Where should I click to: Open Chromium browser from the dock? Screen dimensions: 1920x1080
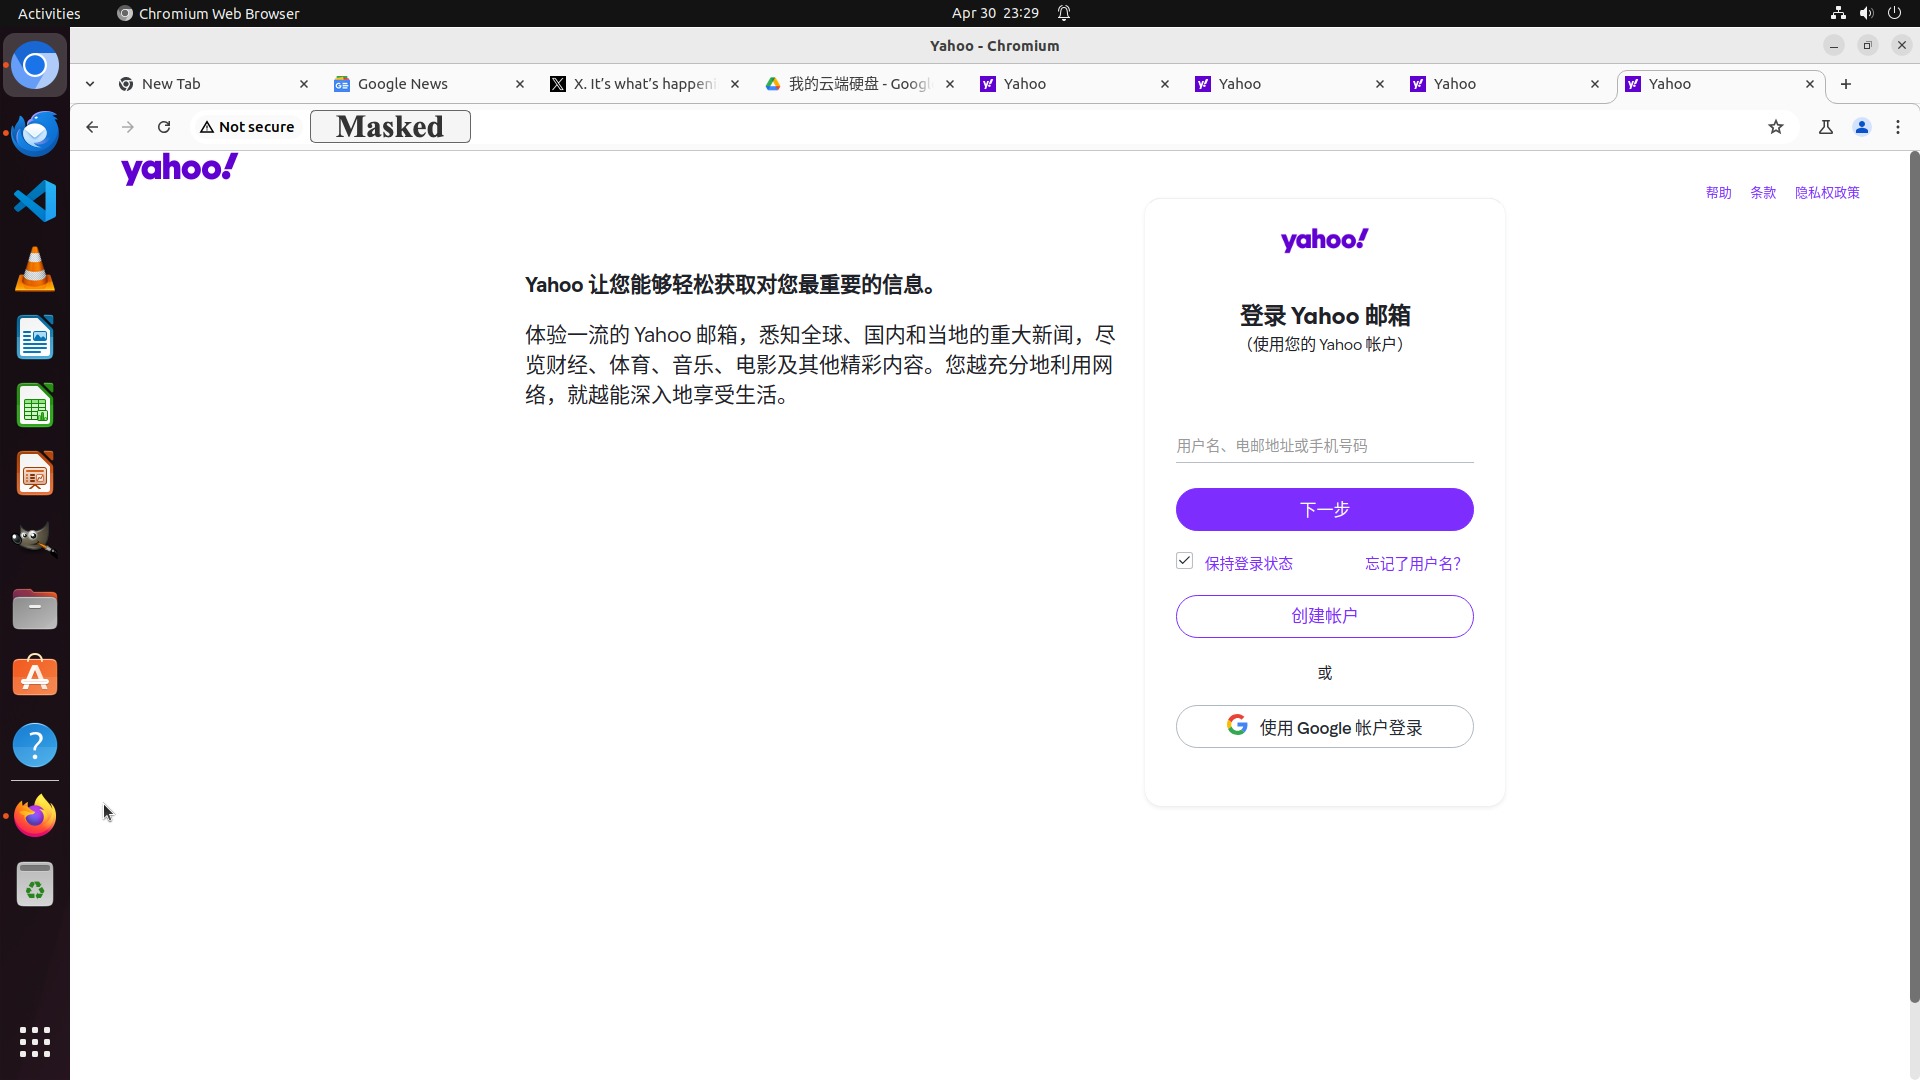[x=35, y=66]
